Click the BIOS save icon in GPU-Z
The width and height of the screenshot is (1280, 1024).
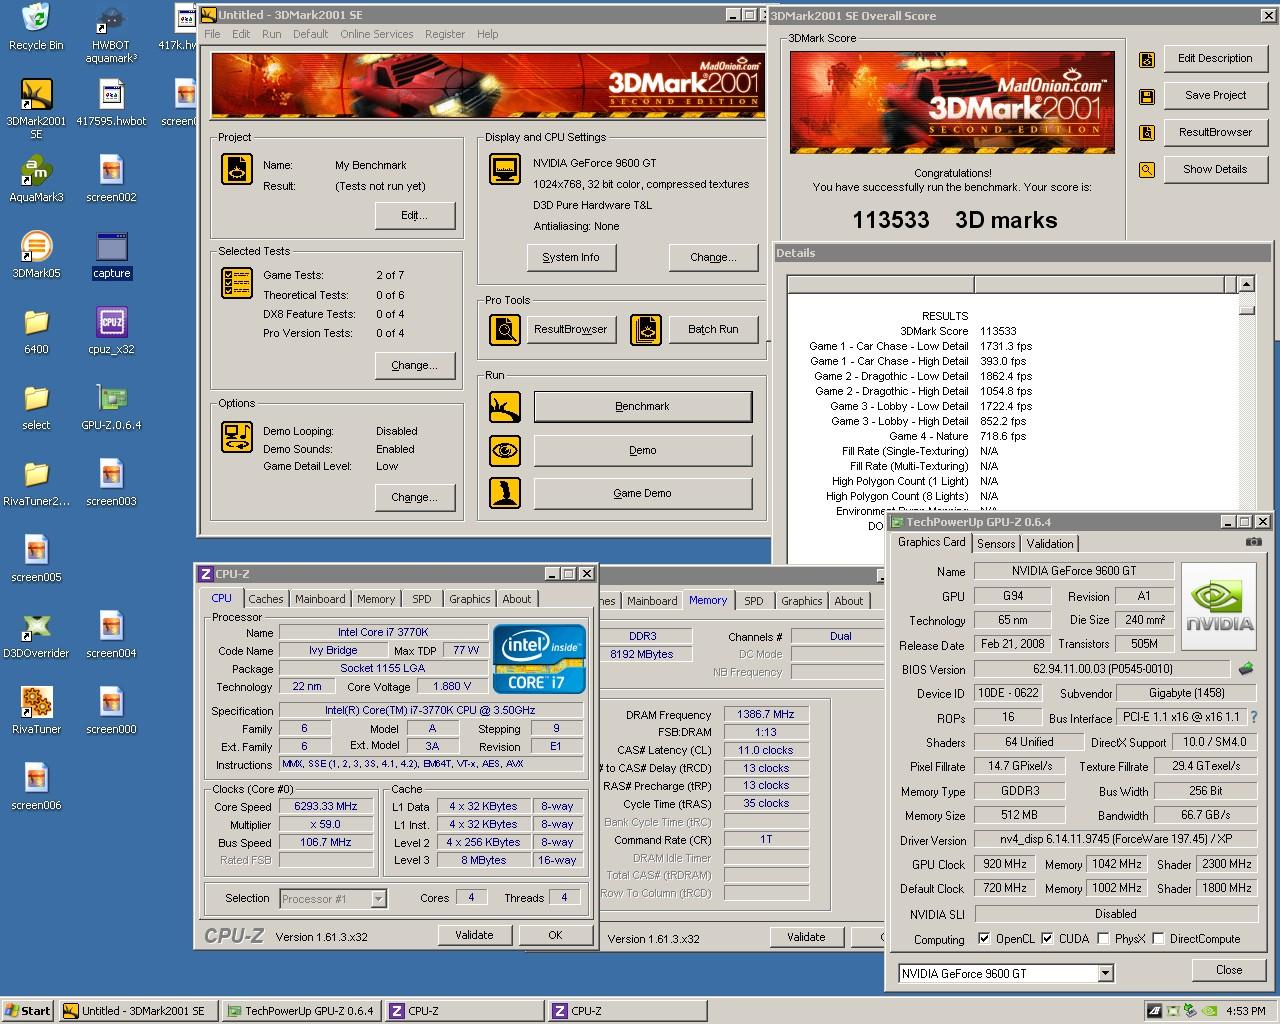1246,669
